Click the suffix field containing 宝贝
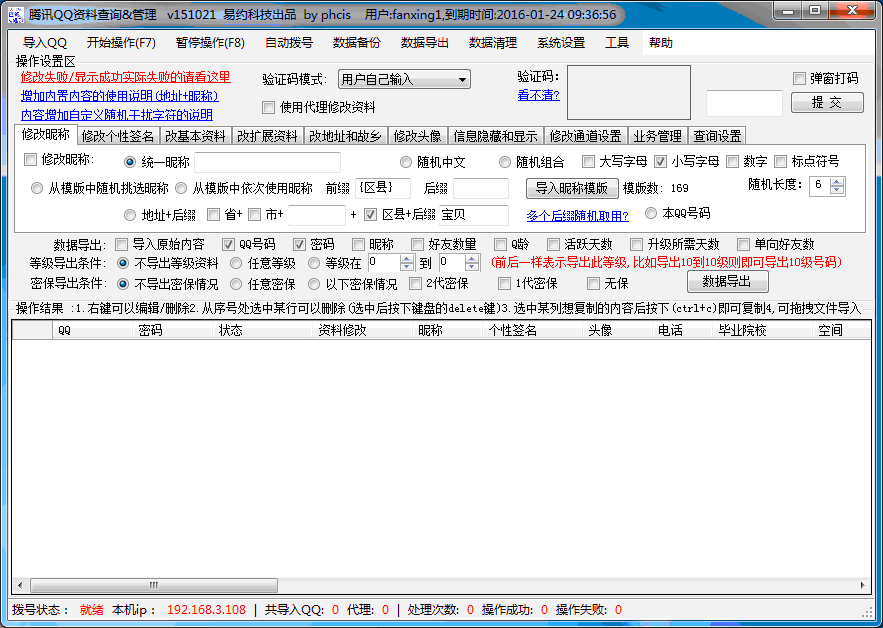The image size is (883, 628). click(474, 215)
